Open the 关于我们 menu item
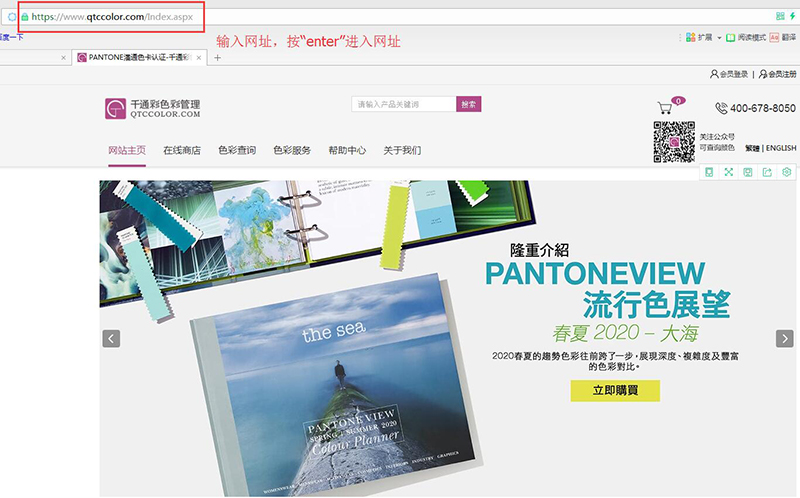The image size is (800, 498). point(403,150)
